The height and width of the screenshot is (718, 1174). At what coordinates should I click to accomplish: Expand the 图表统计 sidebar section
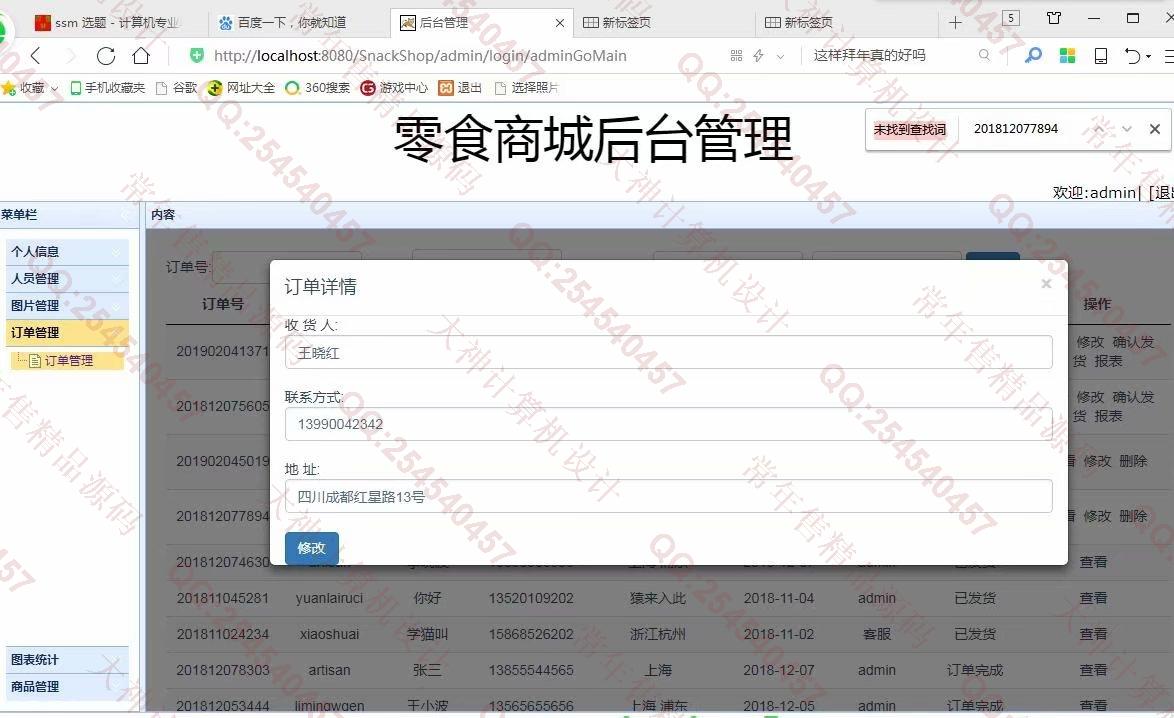point(67,660)
